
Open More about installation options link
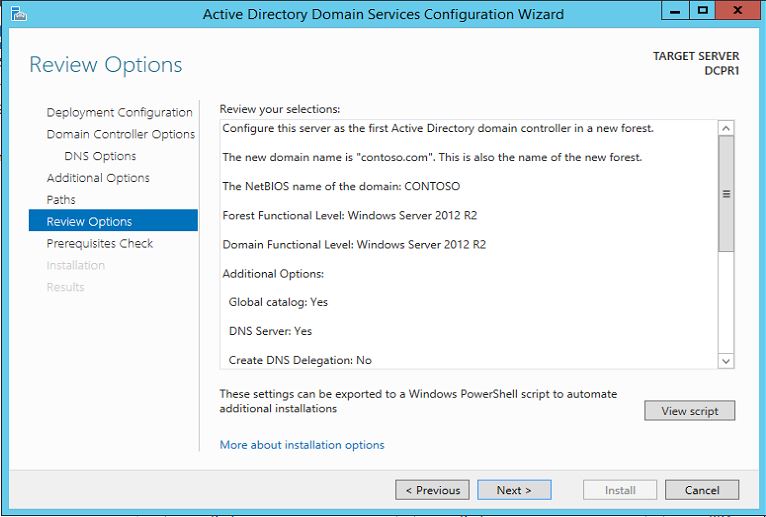click(302, 445)
